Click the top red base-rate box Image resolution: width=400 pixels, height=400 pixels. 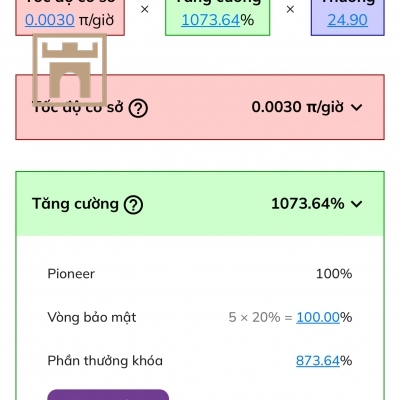70,17
